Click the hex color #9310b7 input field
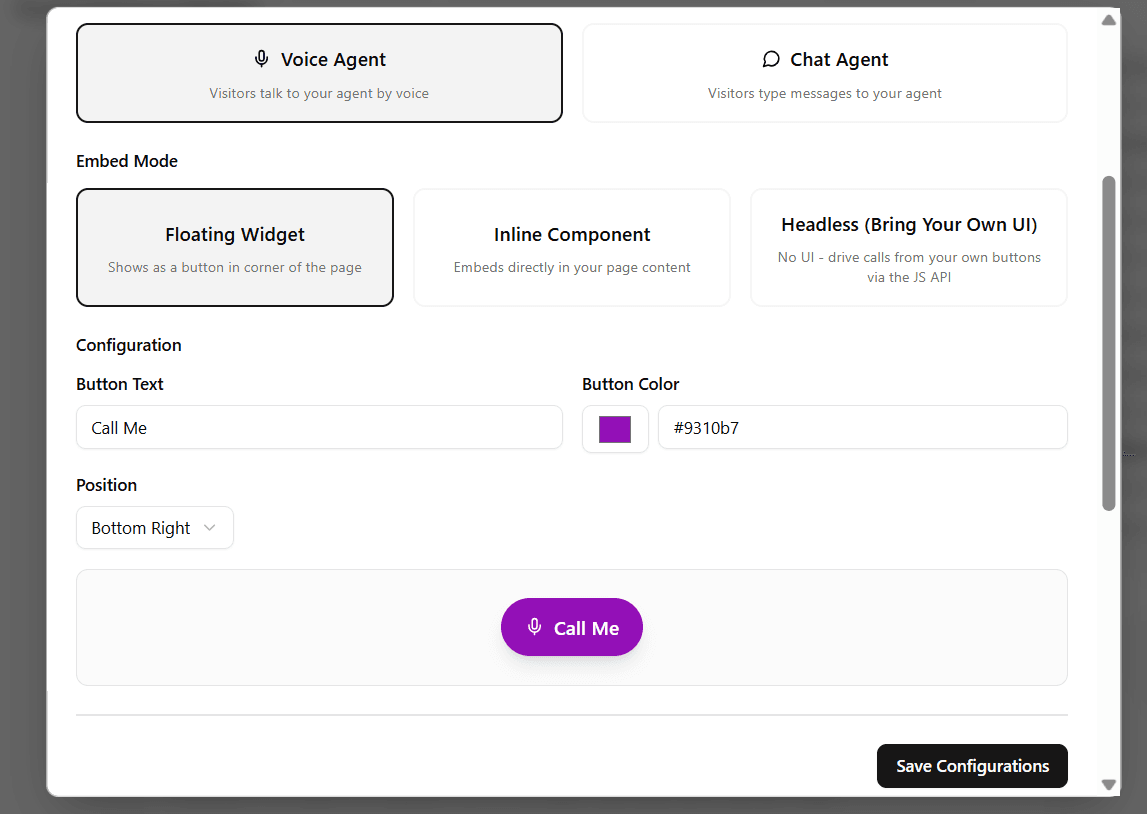Screen dimensions: 1147x814 click(862, 427)
